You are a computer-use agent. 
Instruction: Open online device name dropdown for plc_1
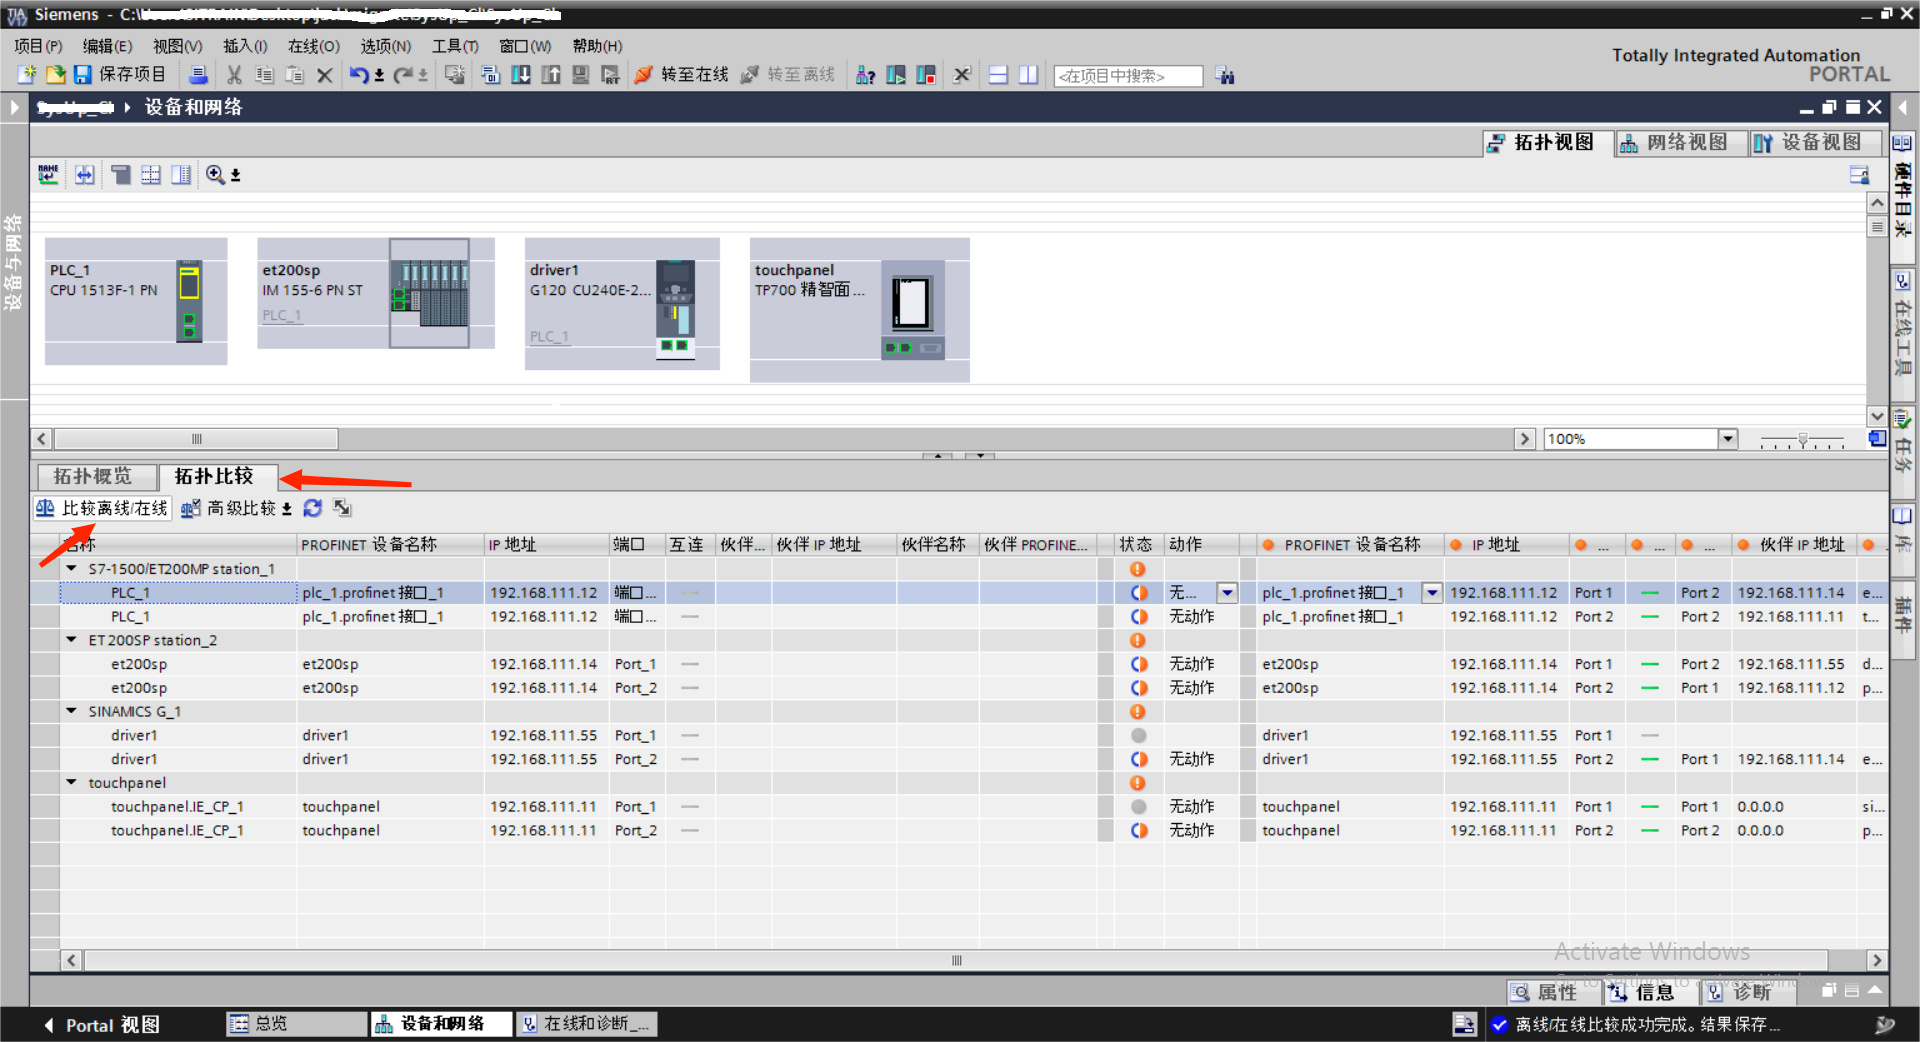(x=1432, y=593)
